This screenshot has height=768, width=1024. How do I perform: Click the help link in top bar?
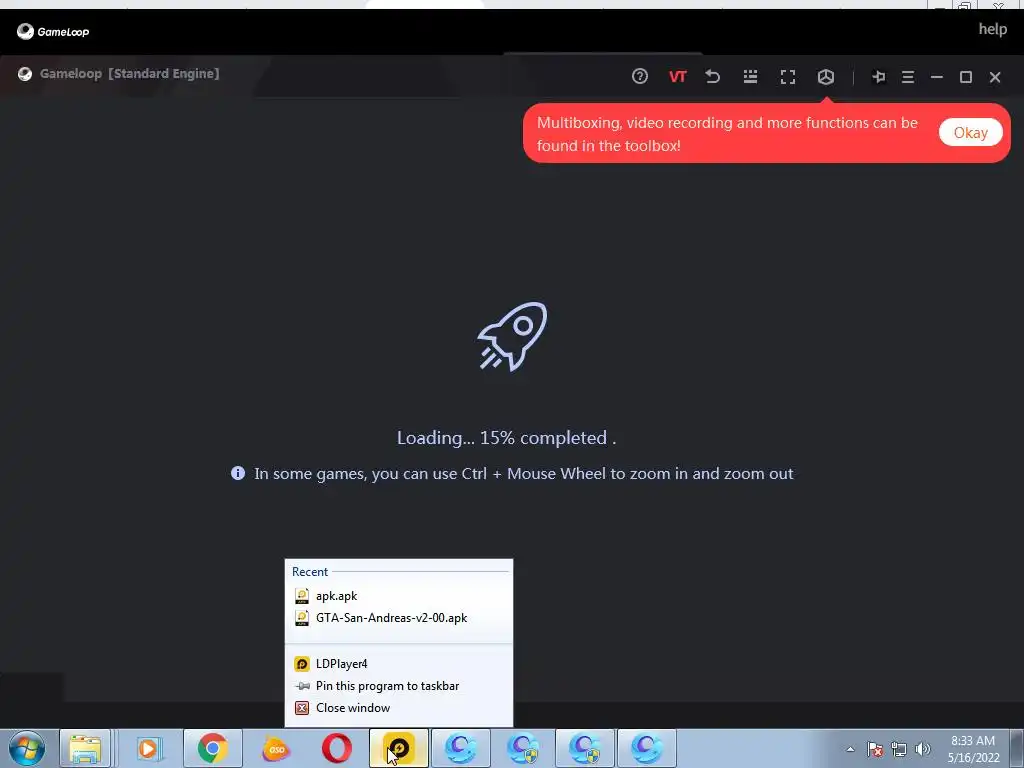(992, 29)
